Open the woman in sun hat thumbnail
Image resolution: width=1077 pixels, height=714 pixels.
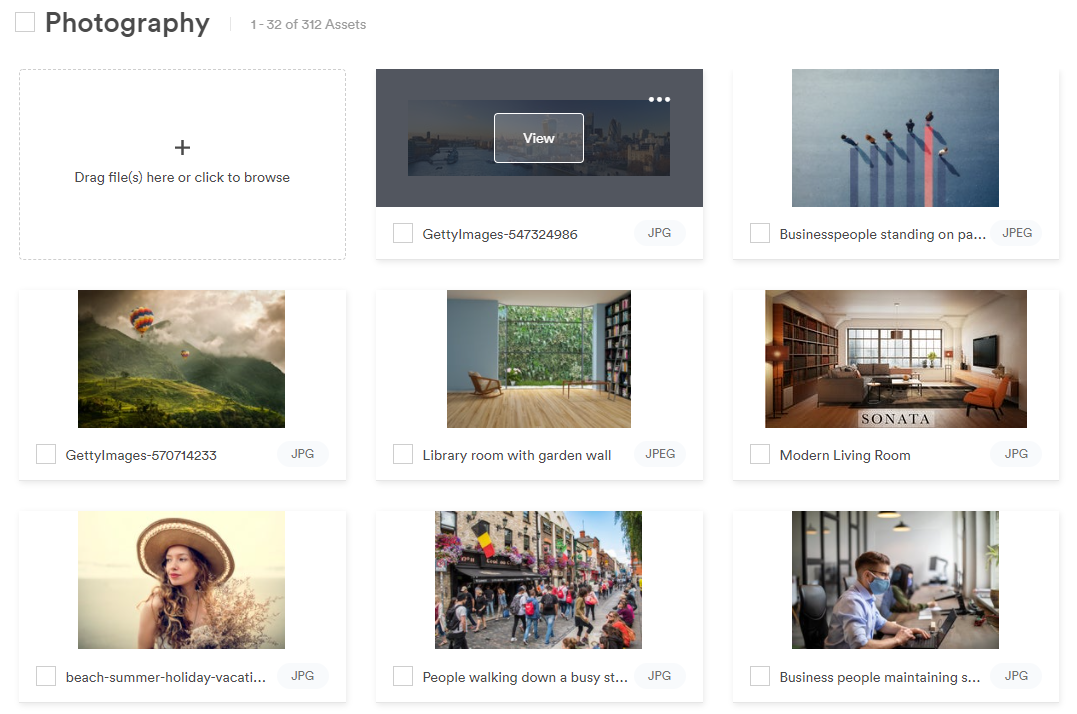[x=181, y=580]
